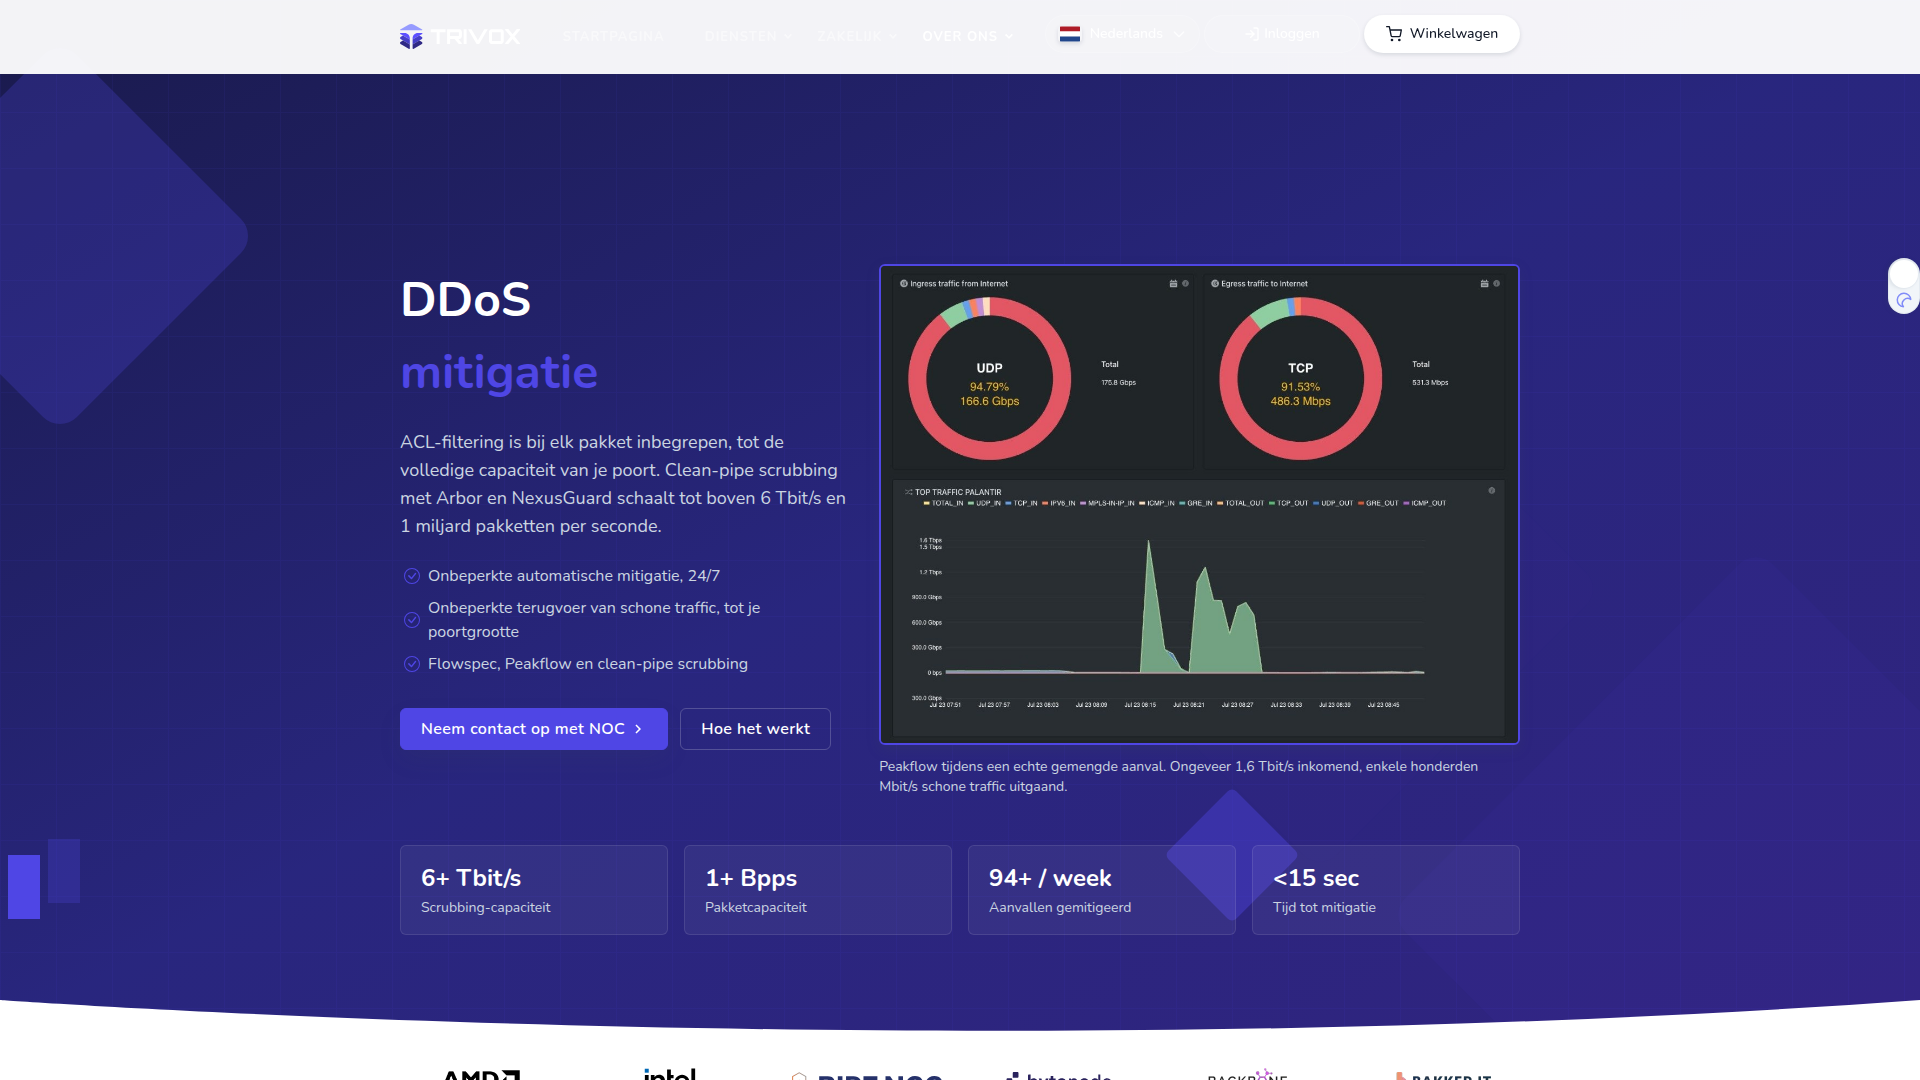Click the DDoS heading text
The width and height of the screenshot is (1920, 1080).
pos(466,299)
